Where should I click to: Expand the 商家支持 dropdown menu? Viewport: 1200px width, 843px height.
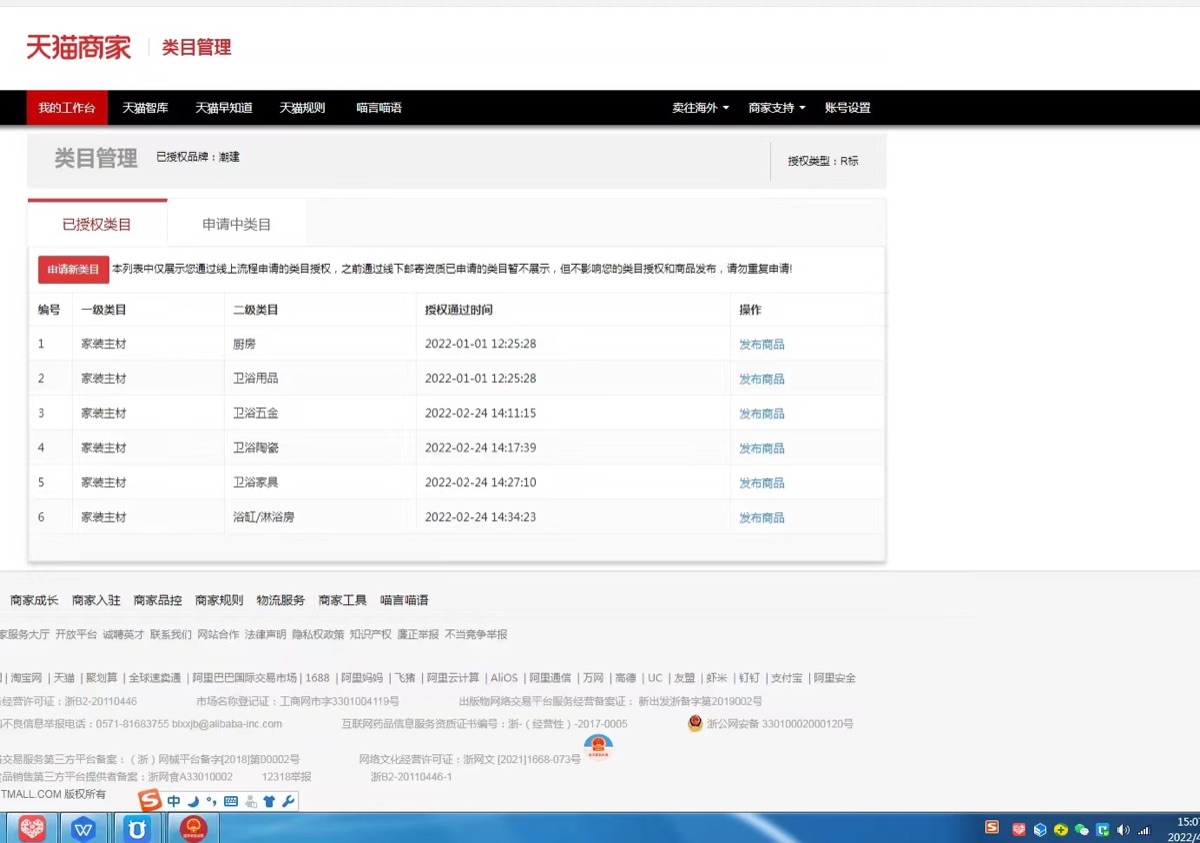click(777, 108)
